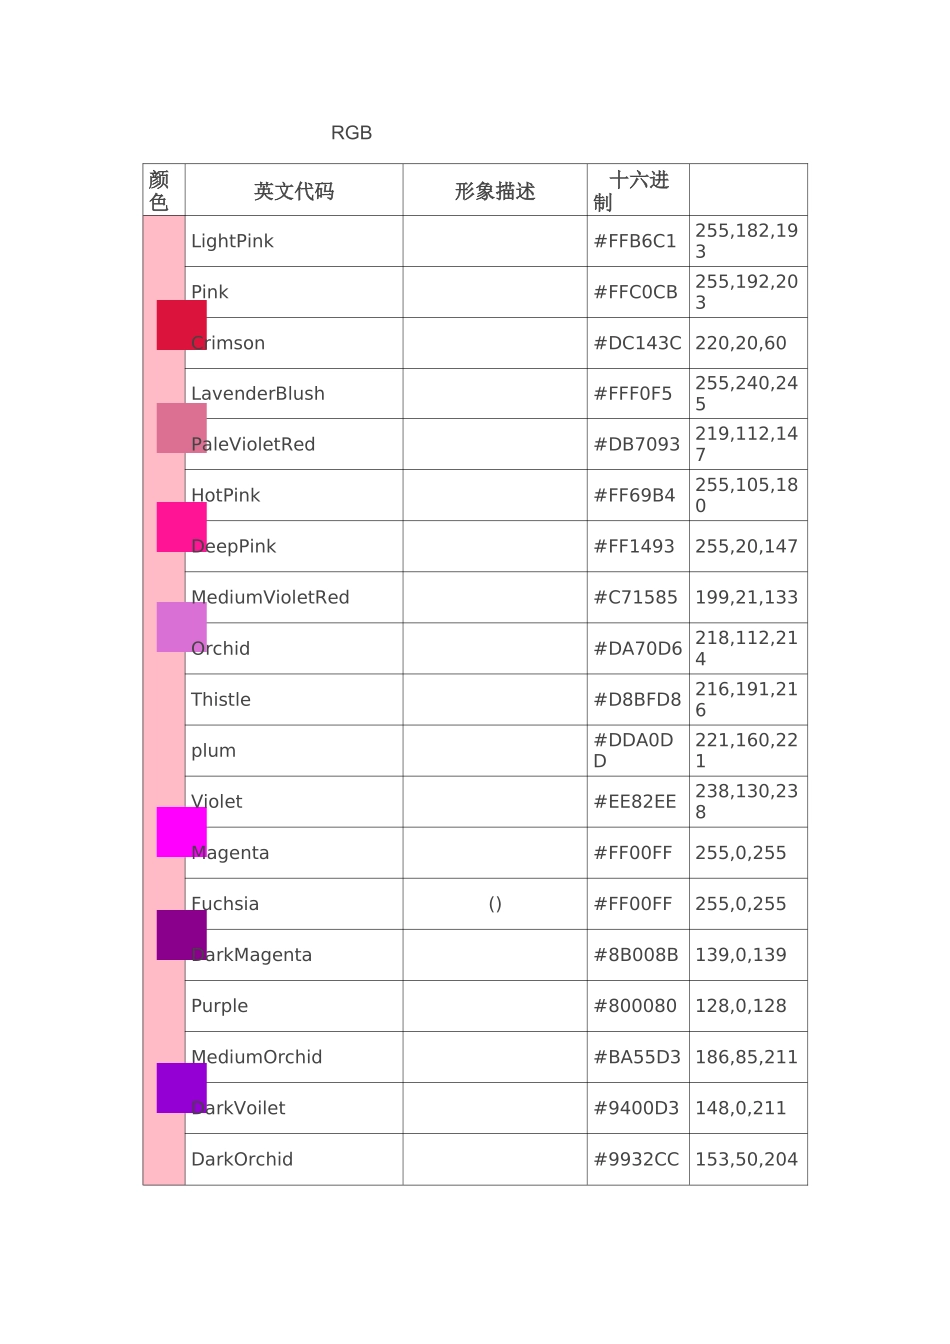This screenshot has width=950, height=1344.
Task: Select the plum color name cell
Action: [214, 751]
